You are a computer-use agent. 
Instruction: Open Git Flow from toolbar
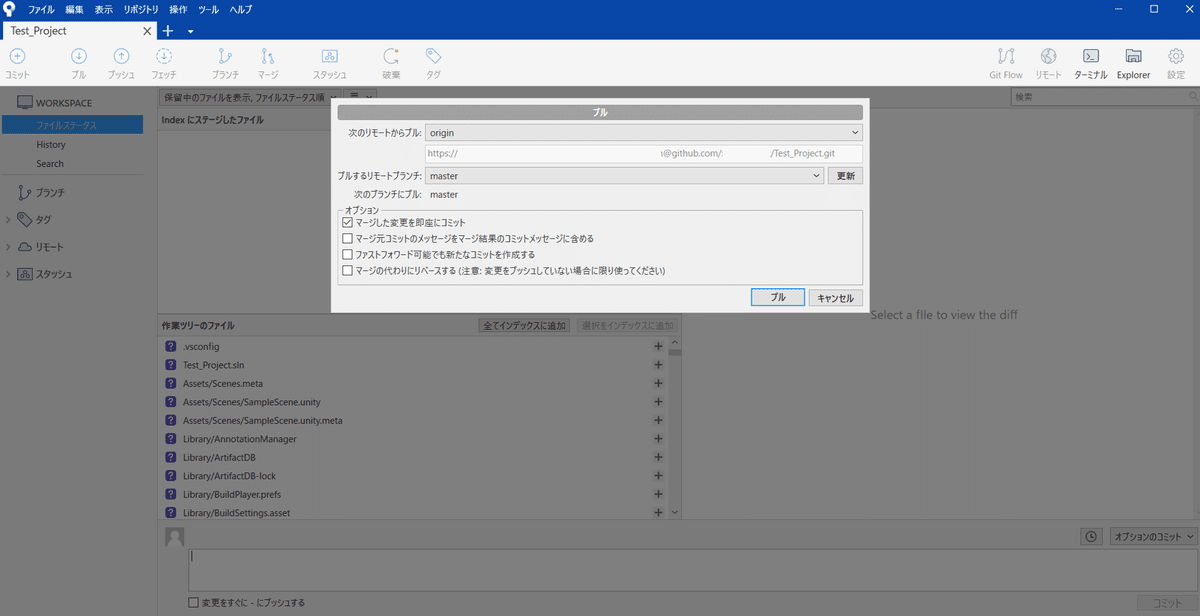pos(1006,62)
